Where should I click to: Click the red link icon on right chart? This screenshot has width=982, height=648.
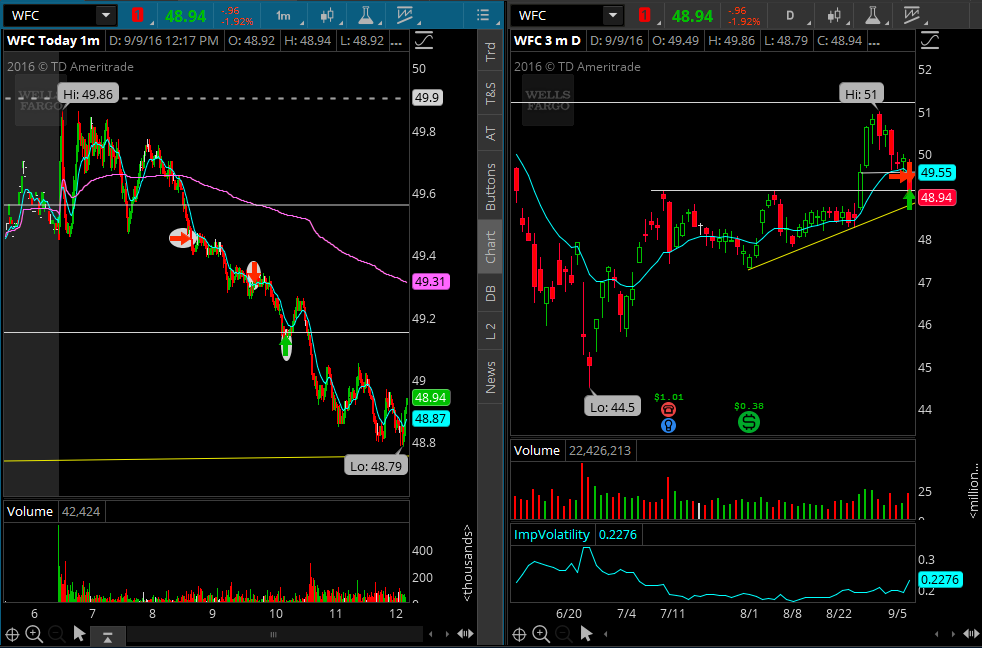coord(644,15)
